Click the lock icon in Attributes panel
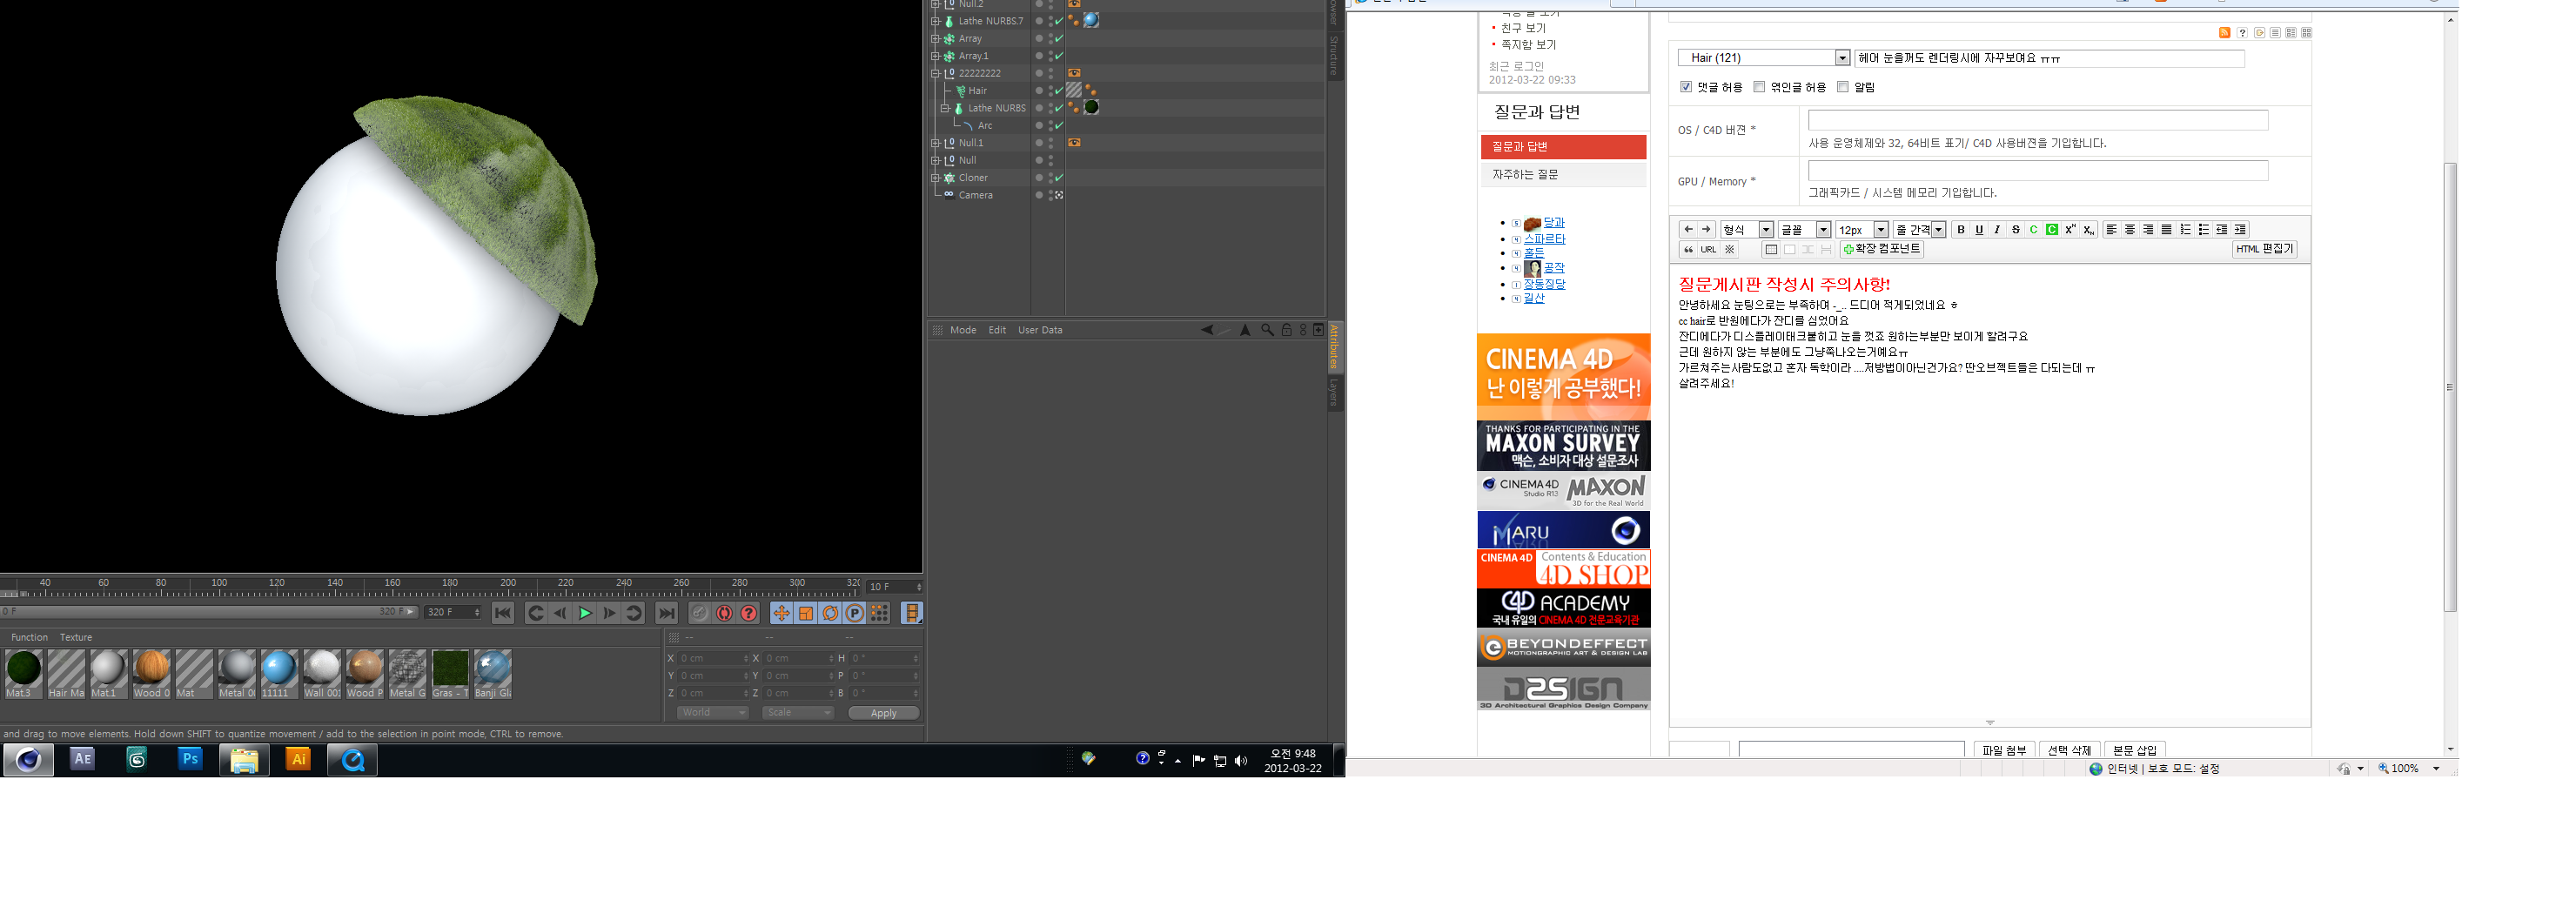The image size is (2576, 914). (1287, 330)
